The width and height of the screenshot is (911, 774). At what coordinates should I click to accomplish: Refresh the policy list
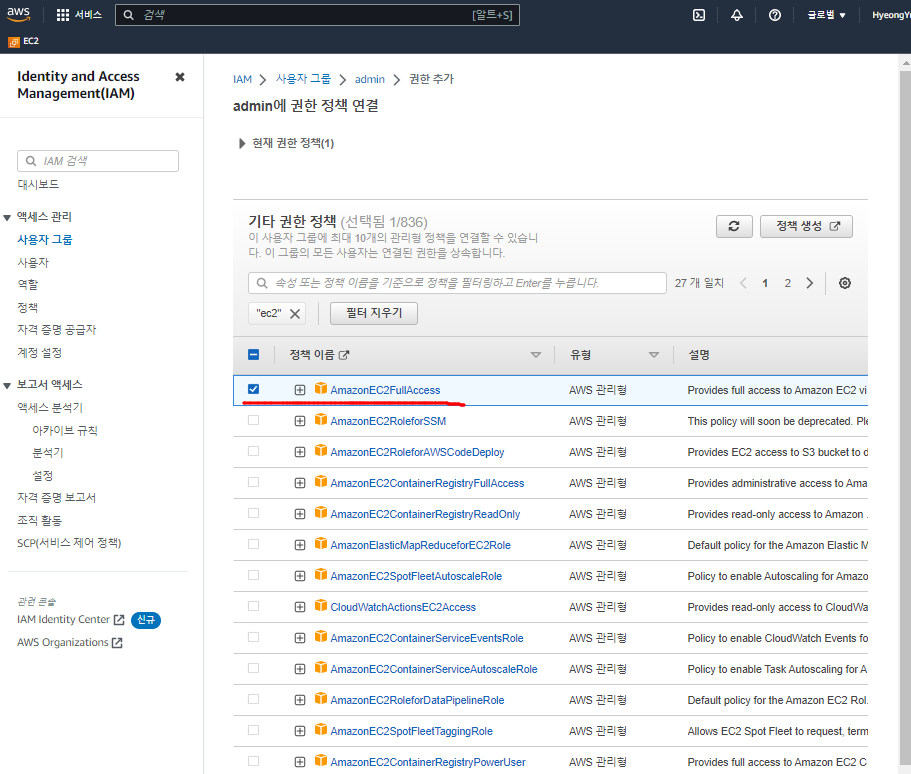click(x=734, y=226)
